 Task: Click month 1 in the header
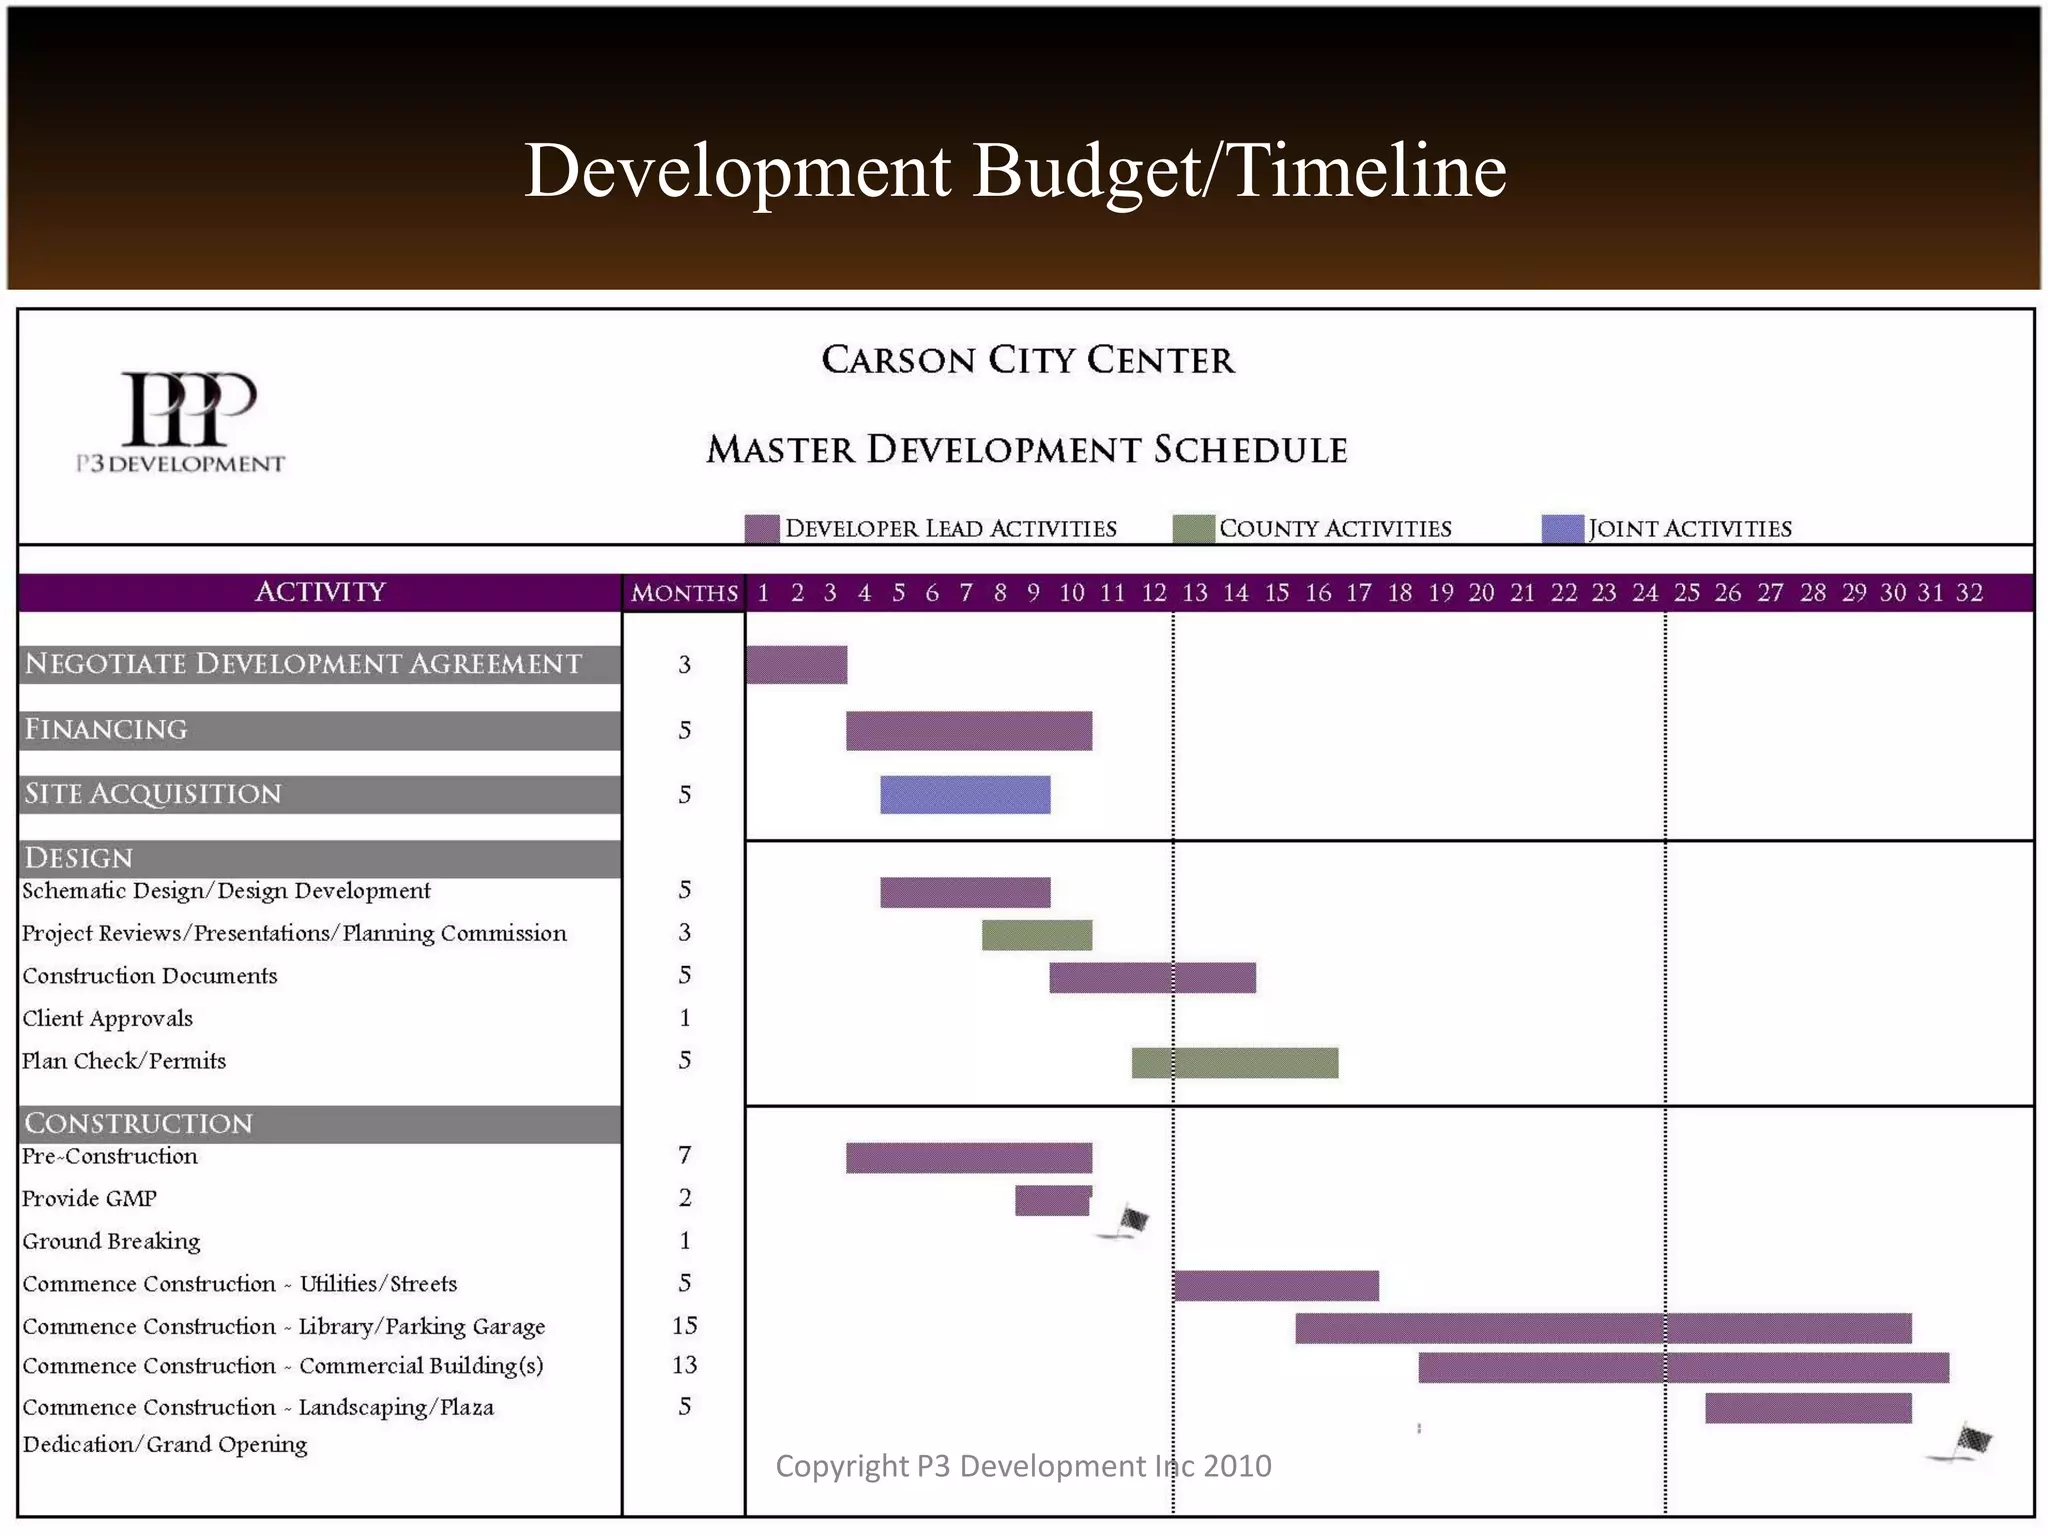click(763, 593)
